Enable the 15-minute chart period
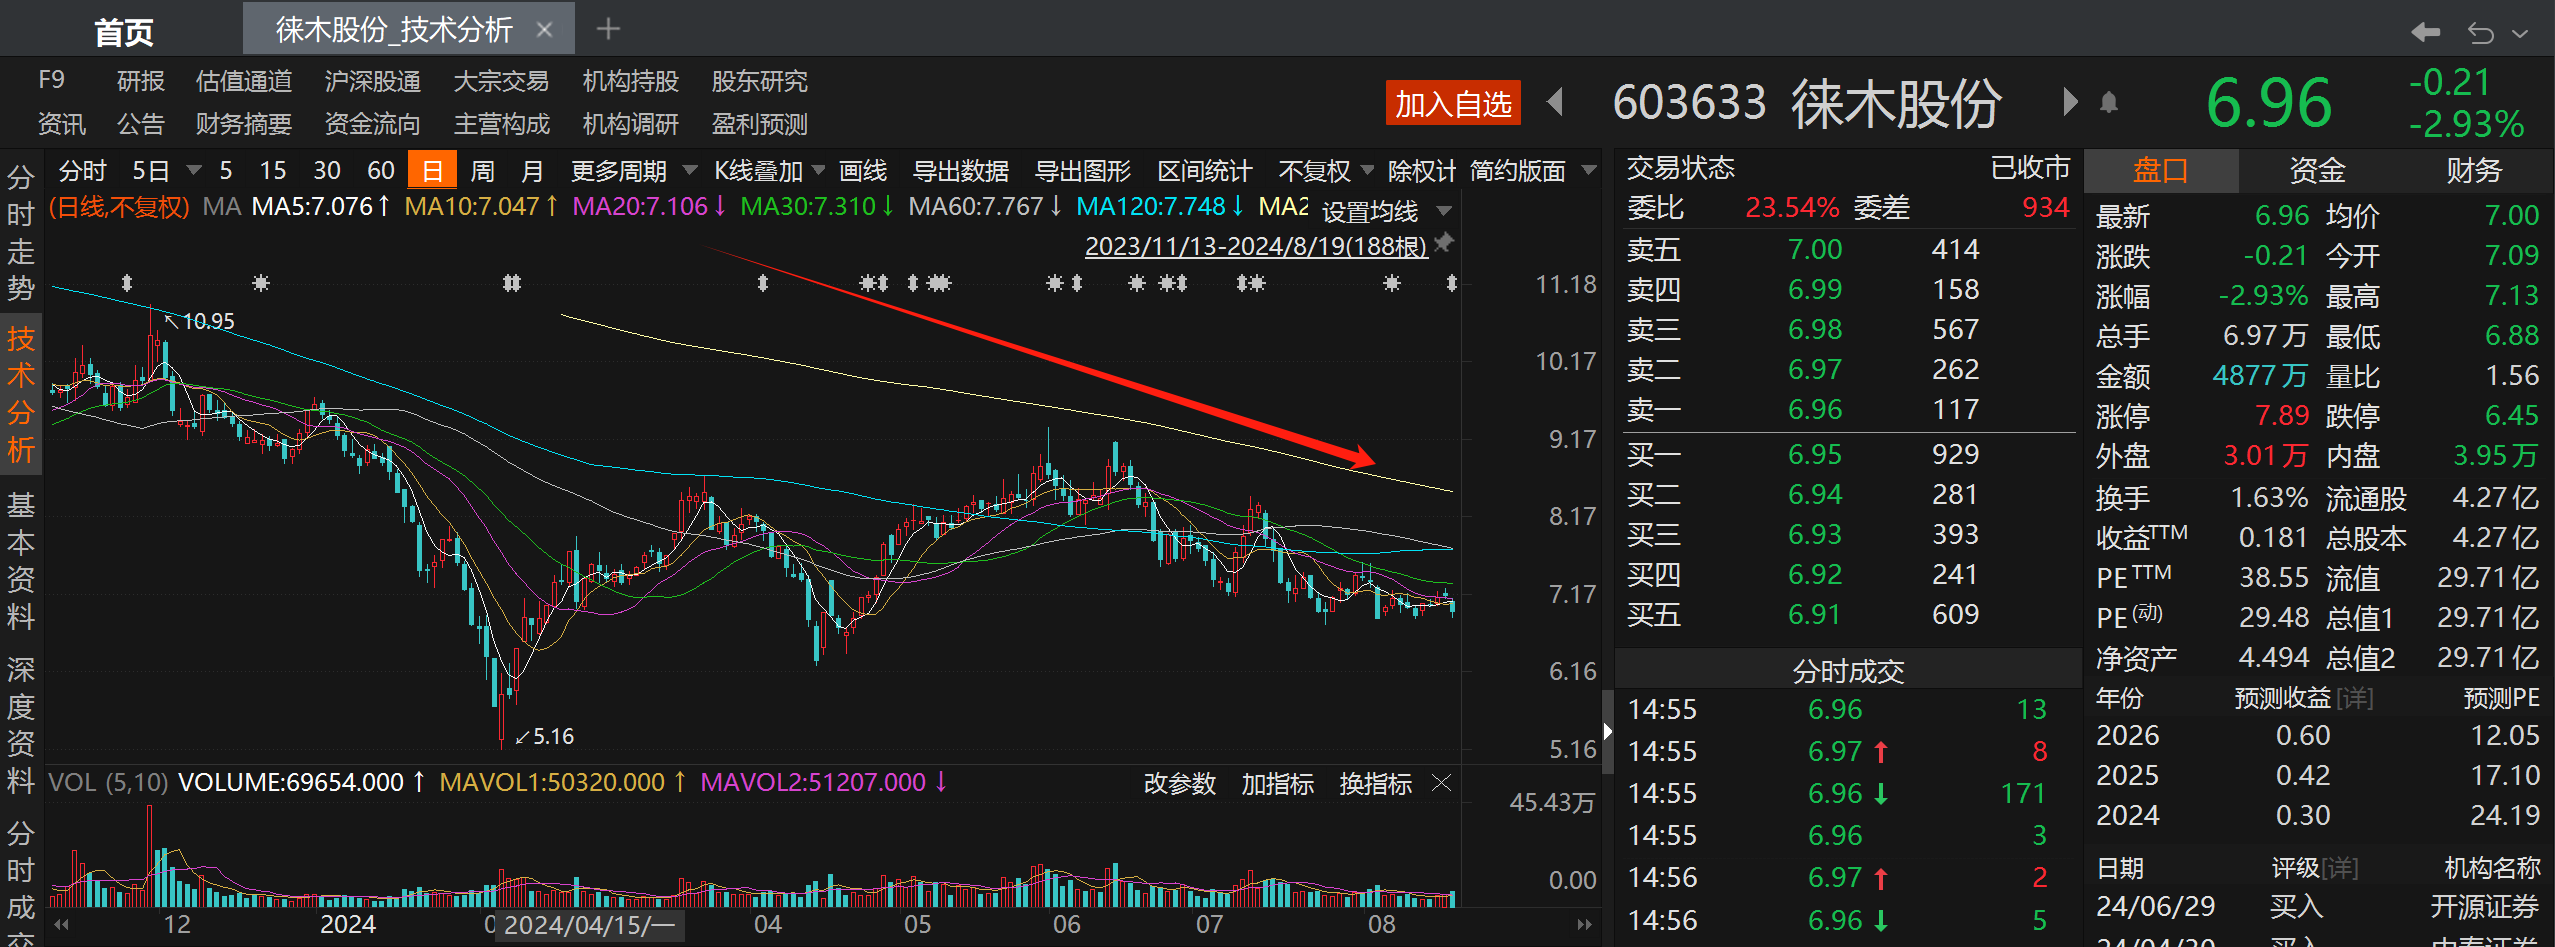2555x947 pixels. [x=272, y=170]
